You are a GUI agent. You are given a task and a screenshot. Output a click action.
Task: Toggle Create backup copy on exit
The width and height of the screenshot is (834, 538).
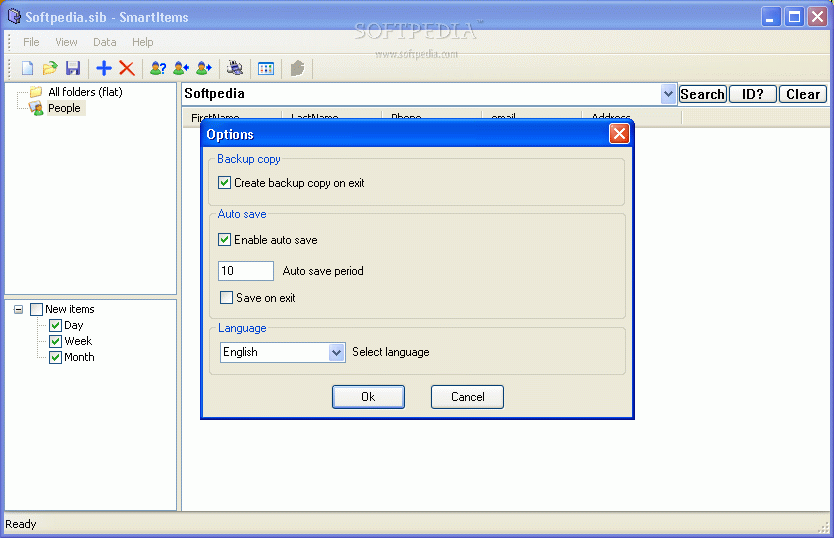point(224,183)
